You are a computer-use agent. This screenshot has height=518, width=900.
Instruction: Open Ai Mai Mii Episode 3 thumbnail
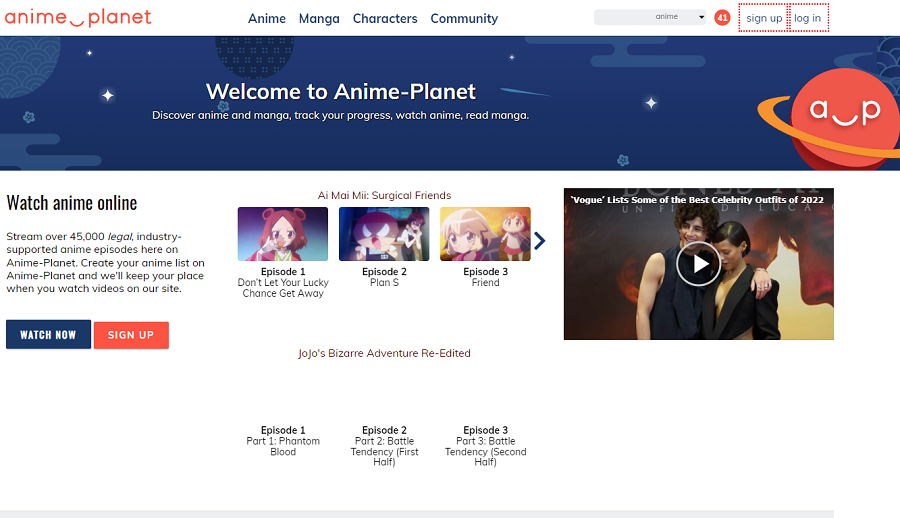point(485,234)
